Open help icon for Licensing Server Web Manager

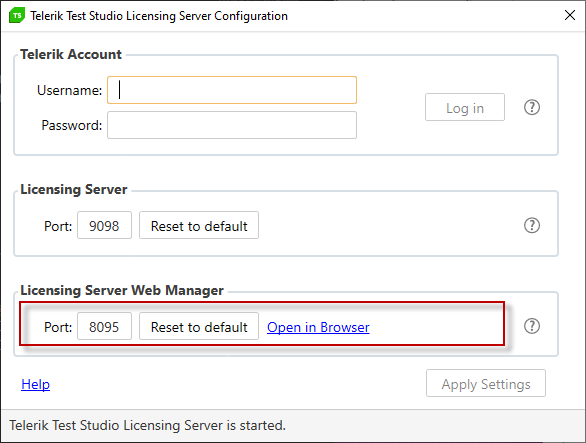click(x=531, y=326)
